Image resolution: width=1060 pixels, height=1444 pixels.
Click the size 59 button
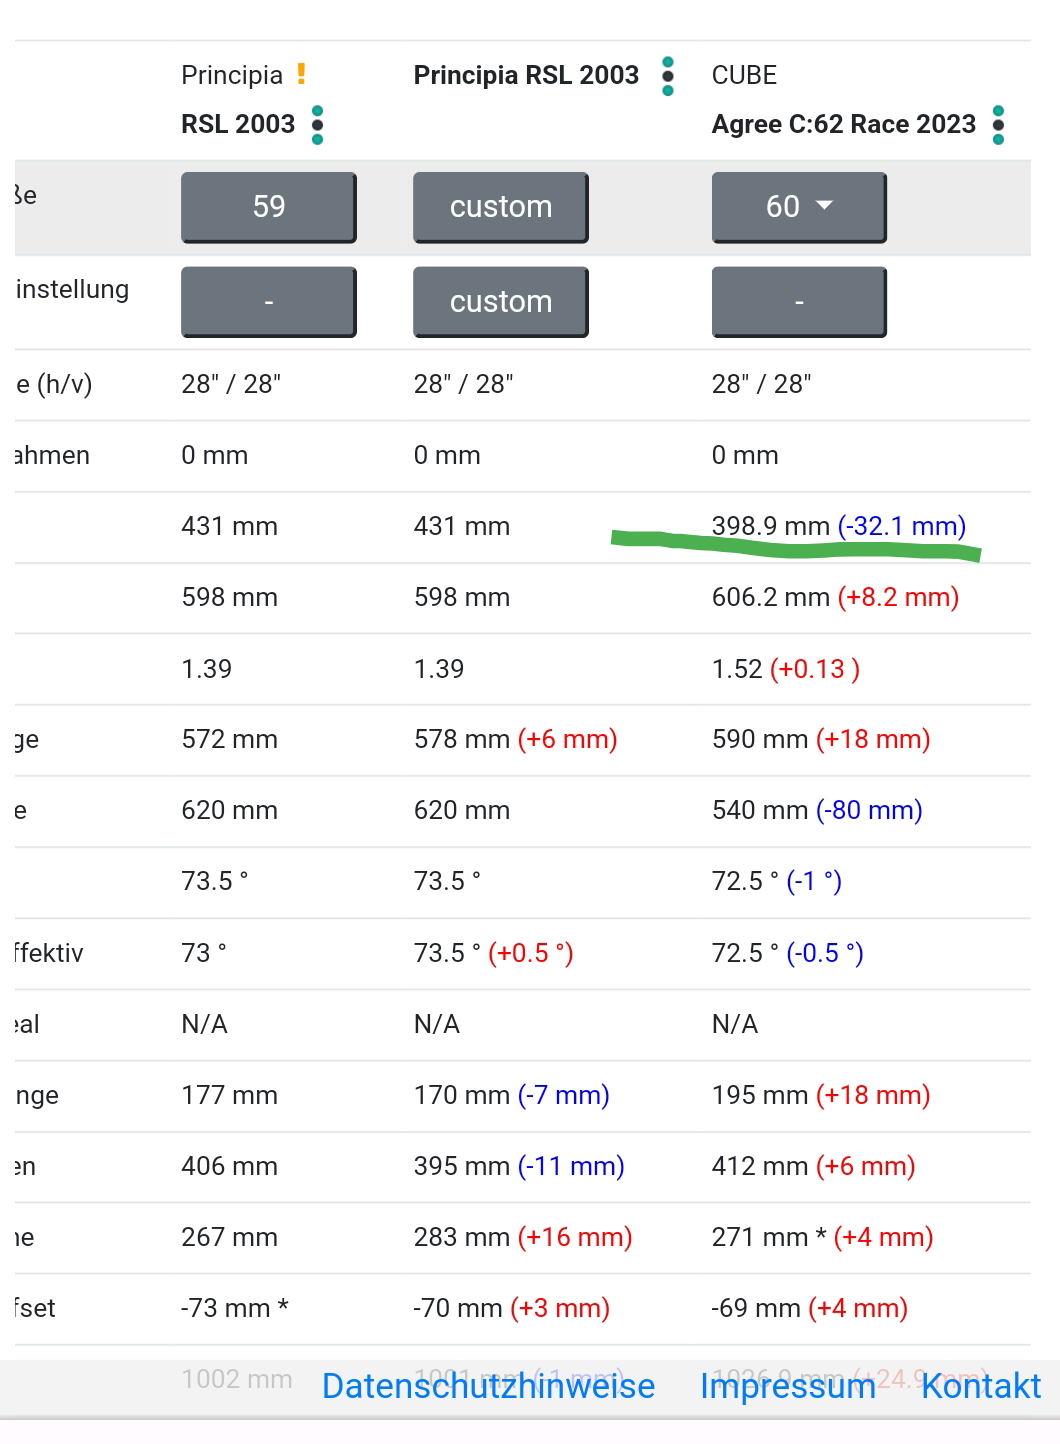268,207
